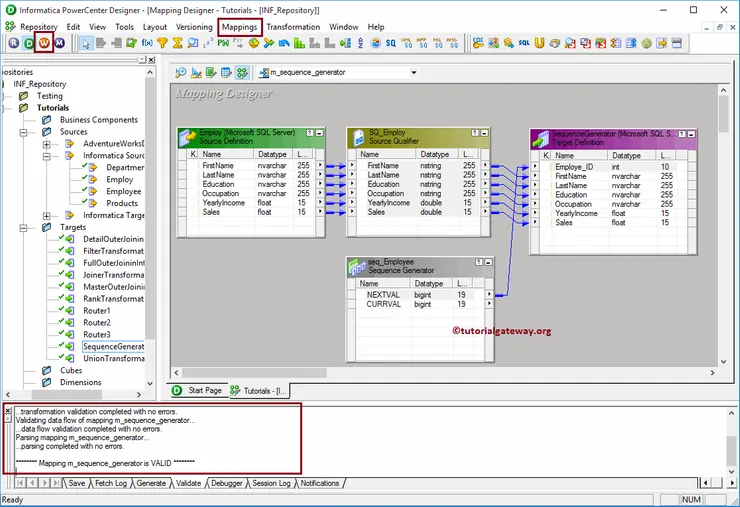Expand the Informatica Target source node
This screenshot has height=507, width=740.
coord(47,216)
